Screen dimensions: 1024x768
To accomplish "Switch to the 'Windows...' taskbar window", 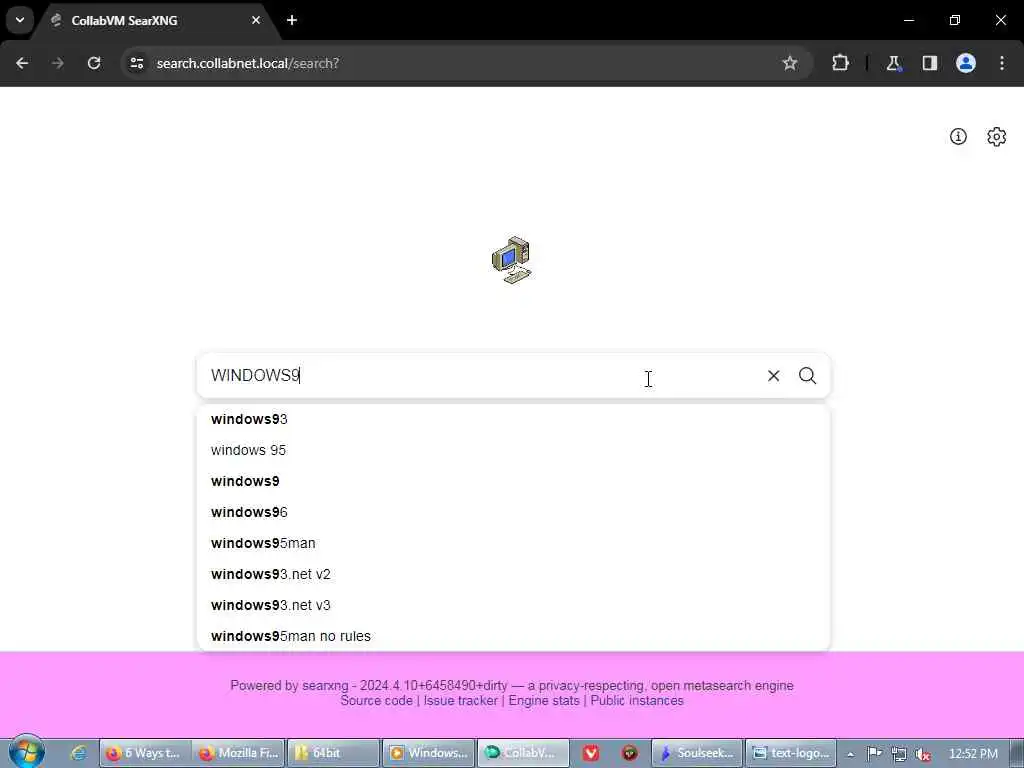I will tap(428, 753).
